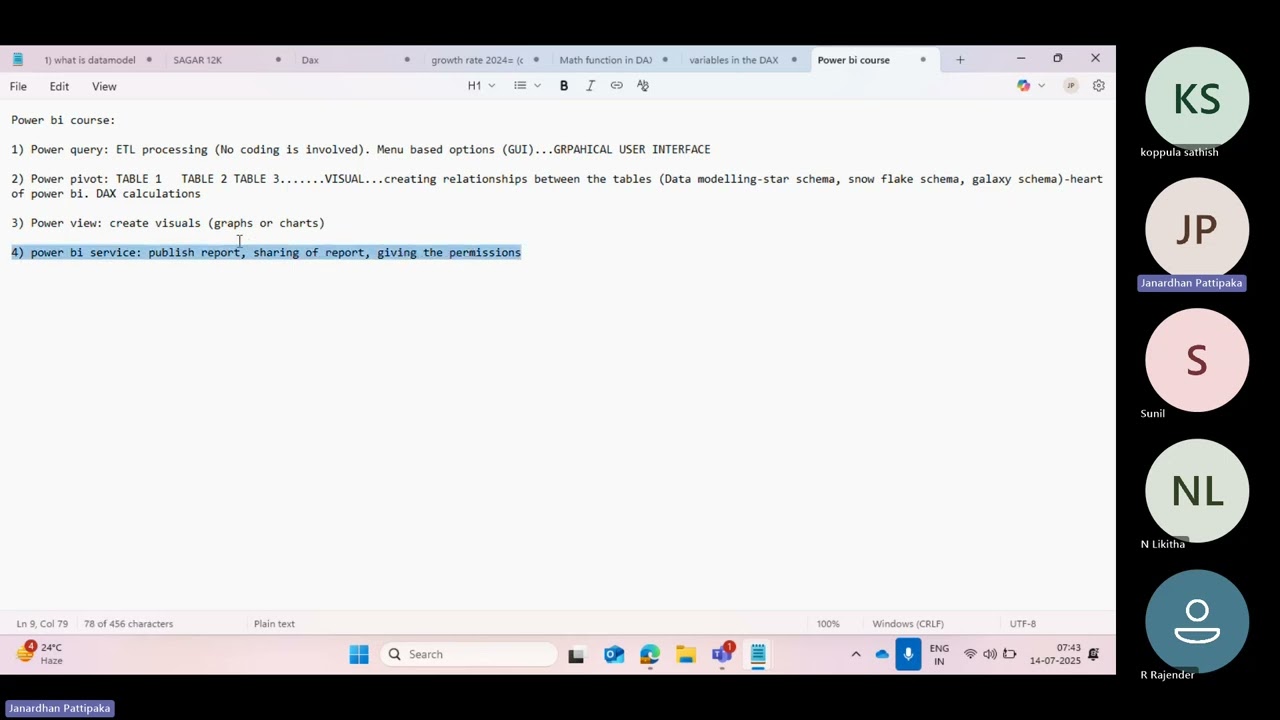Image resolution: width=1280 pixels, height=720 pixels.
Task: Open the File menu
Action: pos(18,87)
